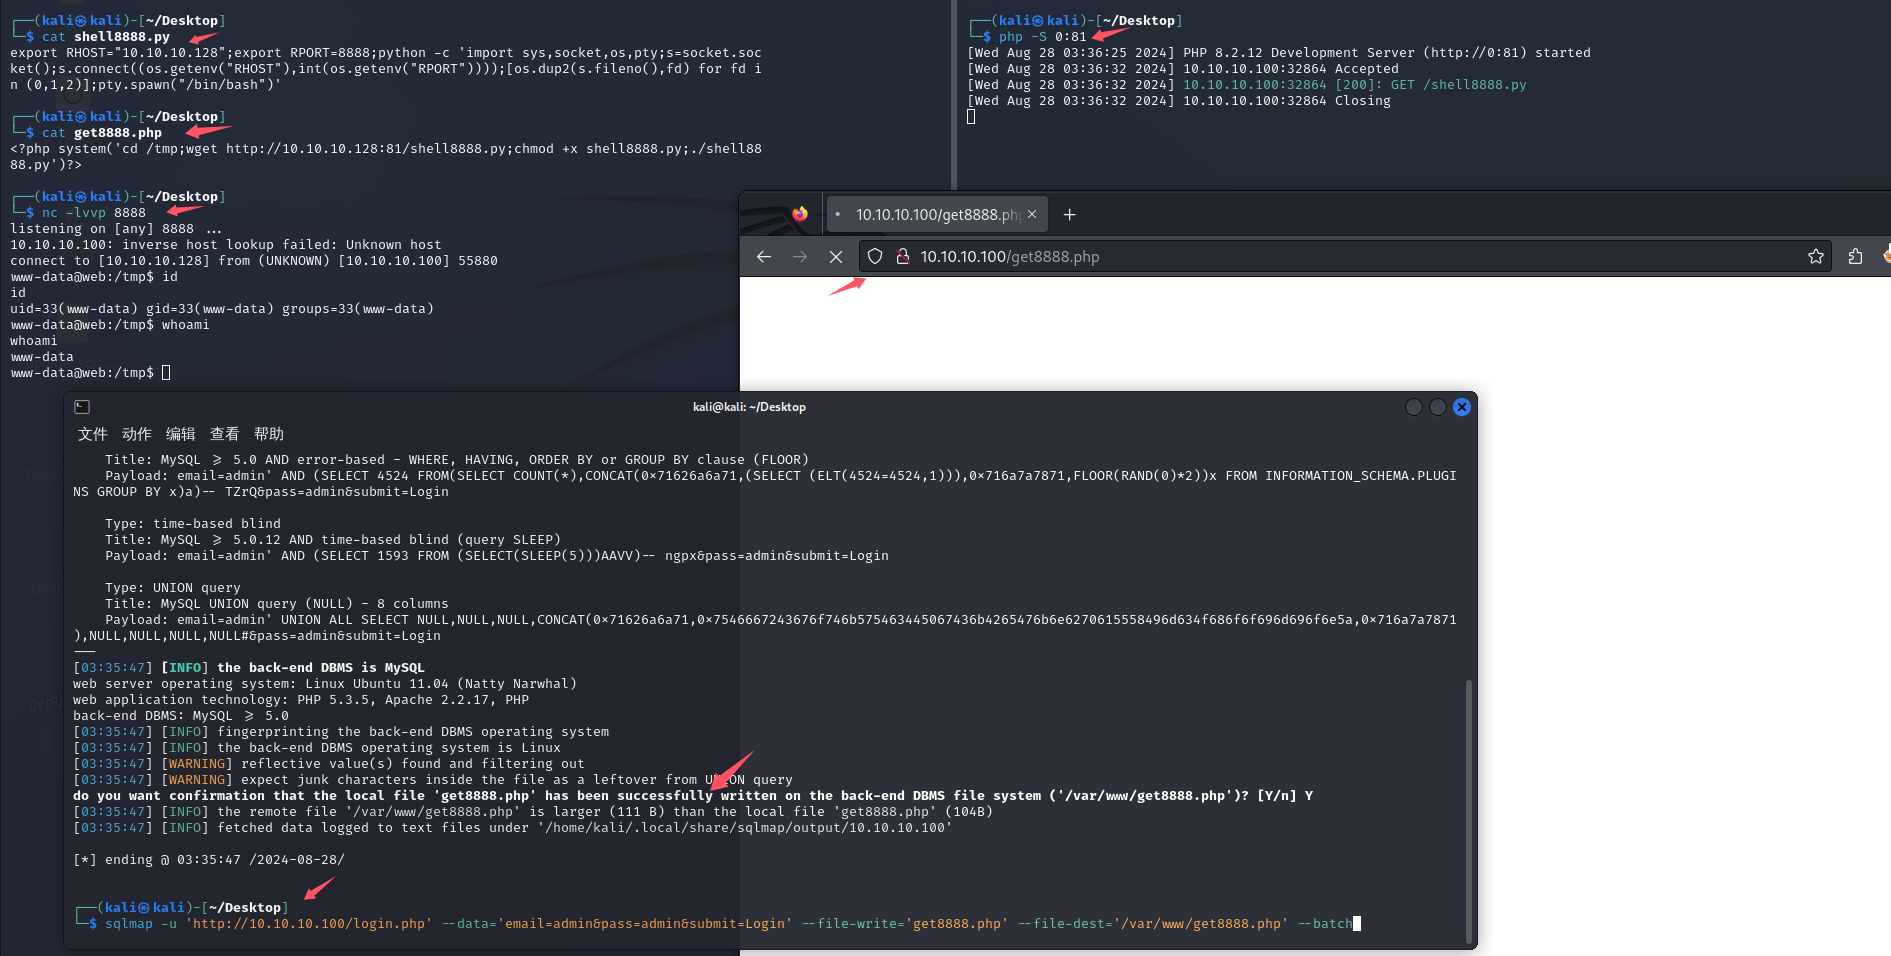Close the kali@kali Desktop terminal window

coord(1462,407)
